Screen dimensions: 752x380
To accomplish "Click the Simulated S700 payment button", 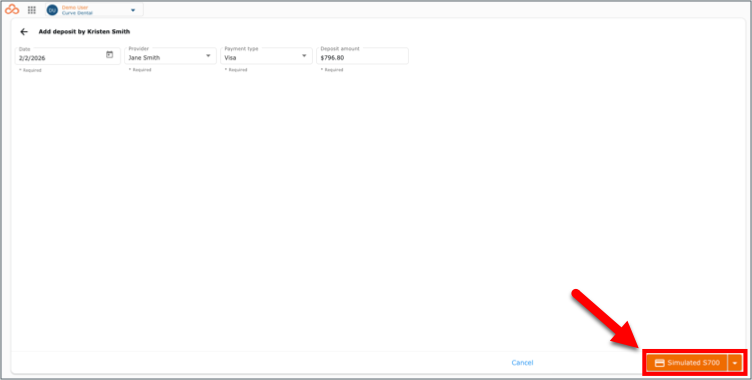I will [687, 363].
